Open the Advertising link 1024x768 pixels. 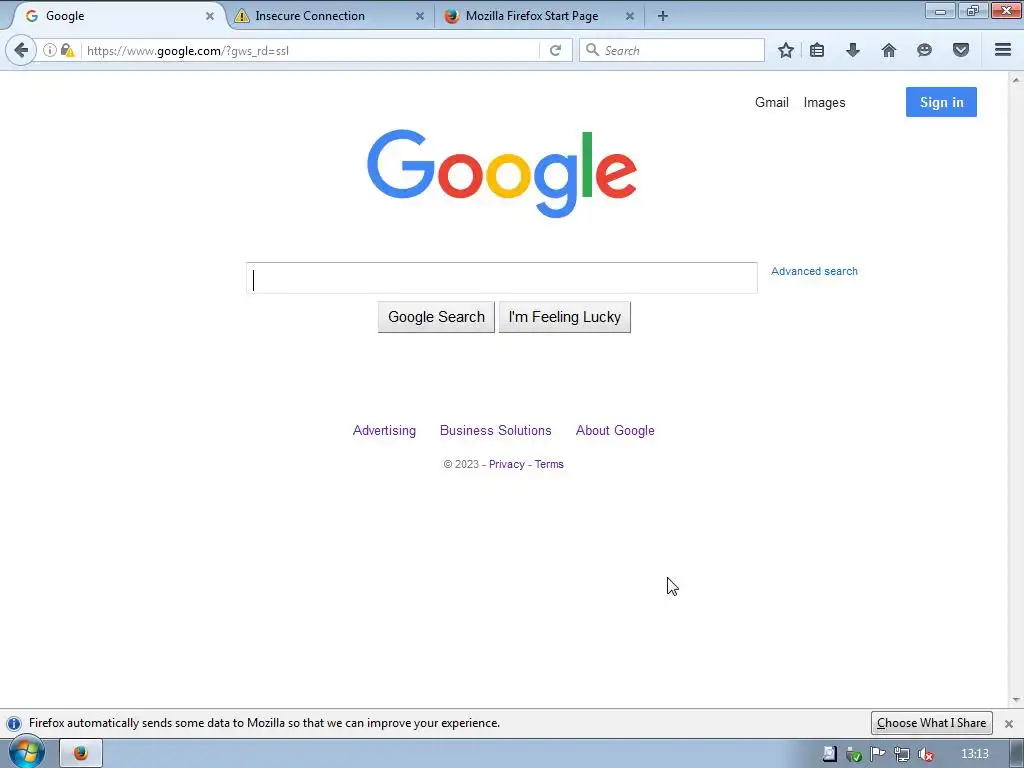pyautogui.click(x=384, y=430)
